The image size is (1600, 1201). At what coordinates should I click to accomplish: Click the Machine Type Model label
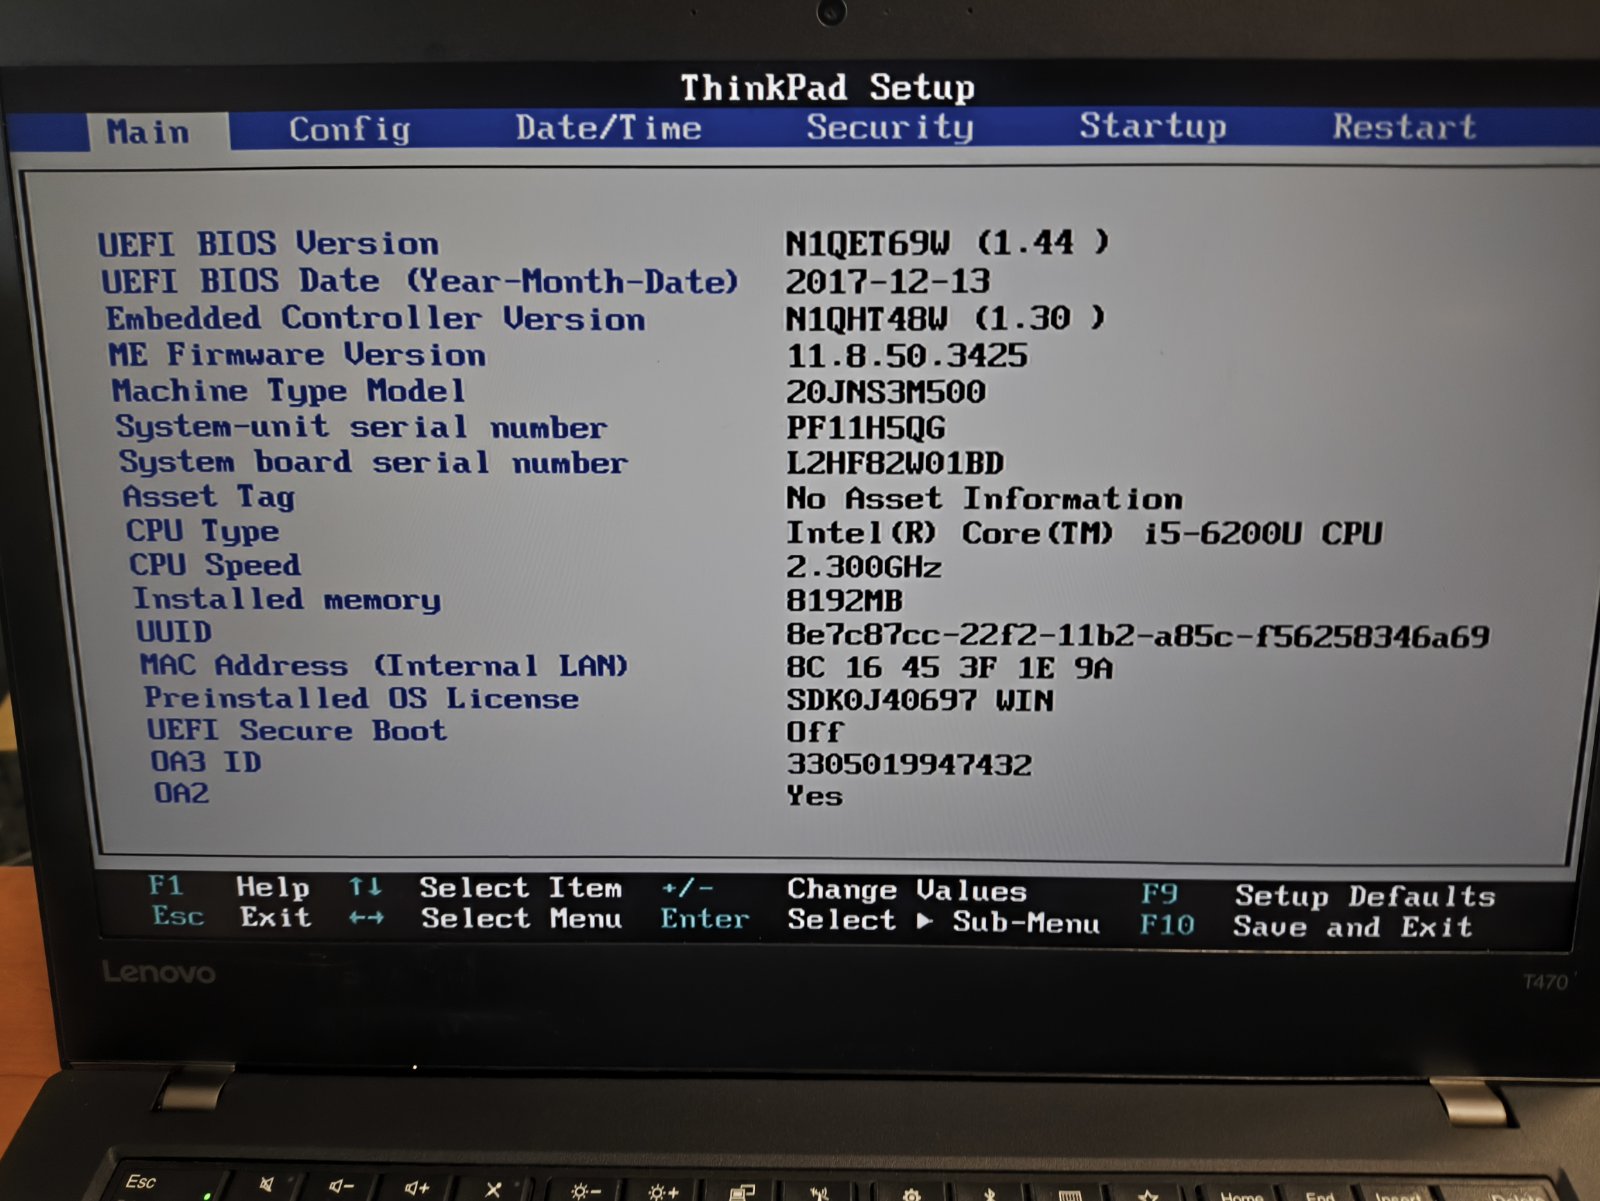point(289,390)
